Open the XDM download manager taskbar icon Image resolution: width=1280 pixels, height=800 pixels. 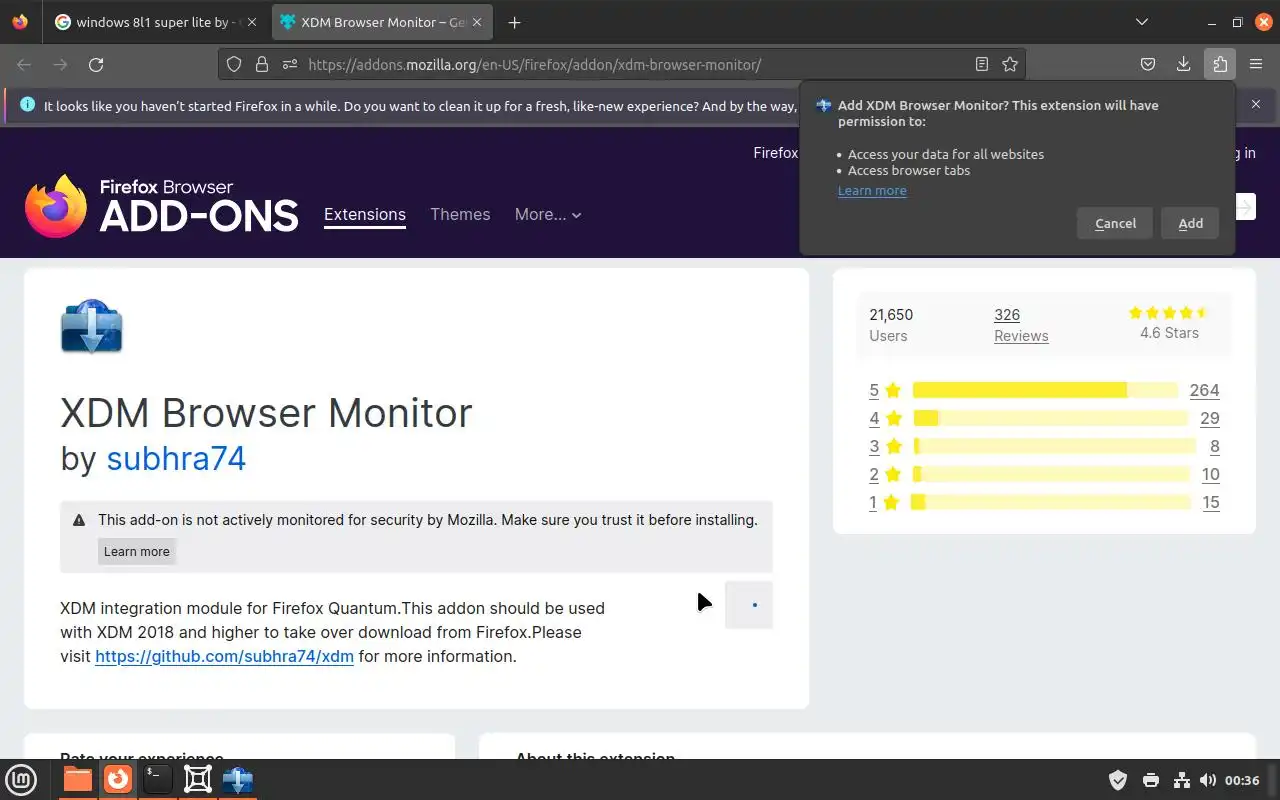[238, 779]
